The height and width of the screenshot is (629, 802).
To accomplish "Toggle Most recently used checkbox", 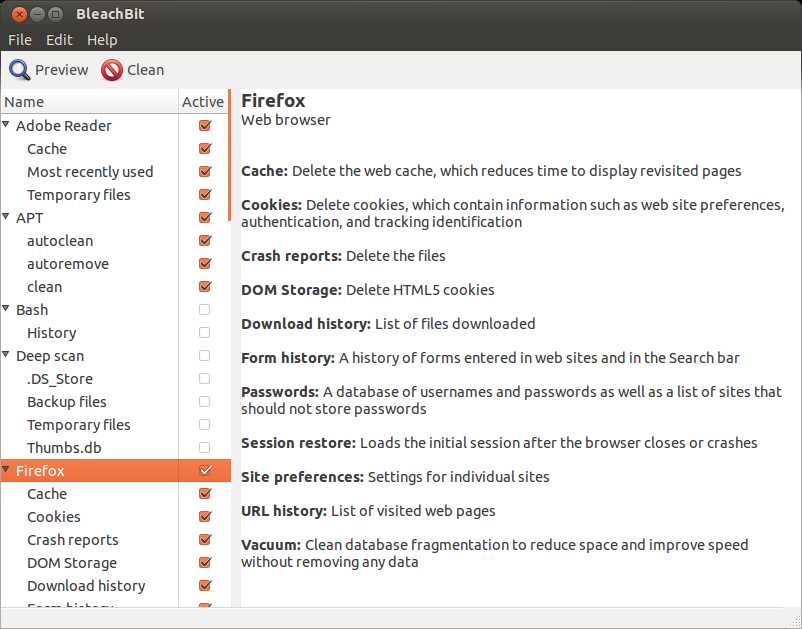I will (205, 171).
